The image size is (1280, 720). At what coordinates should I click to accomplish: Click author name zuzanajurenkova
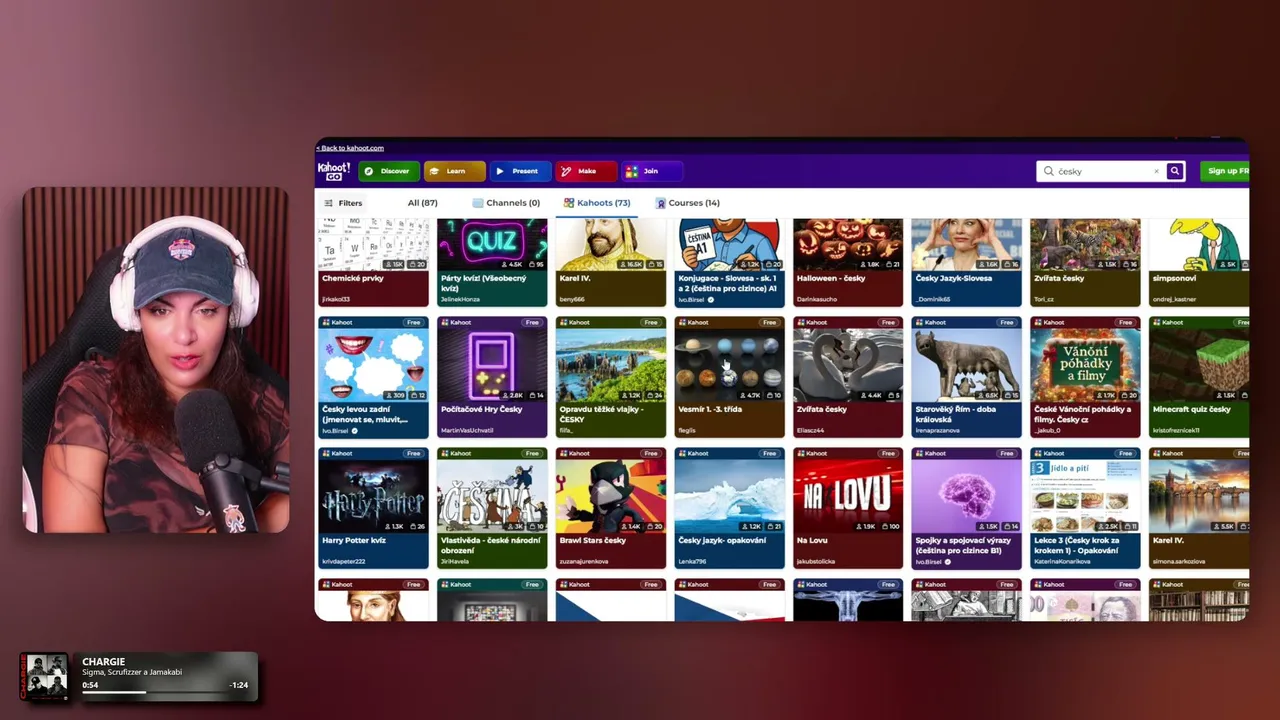585,561
